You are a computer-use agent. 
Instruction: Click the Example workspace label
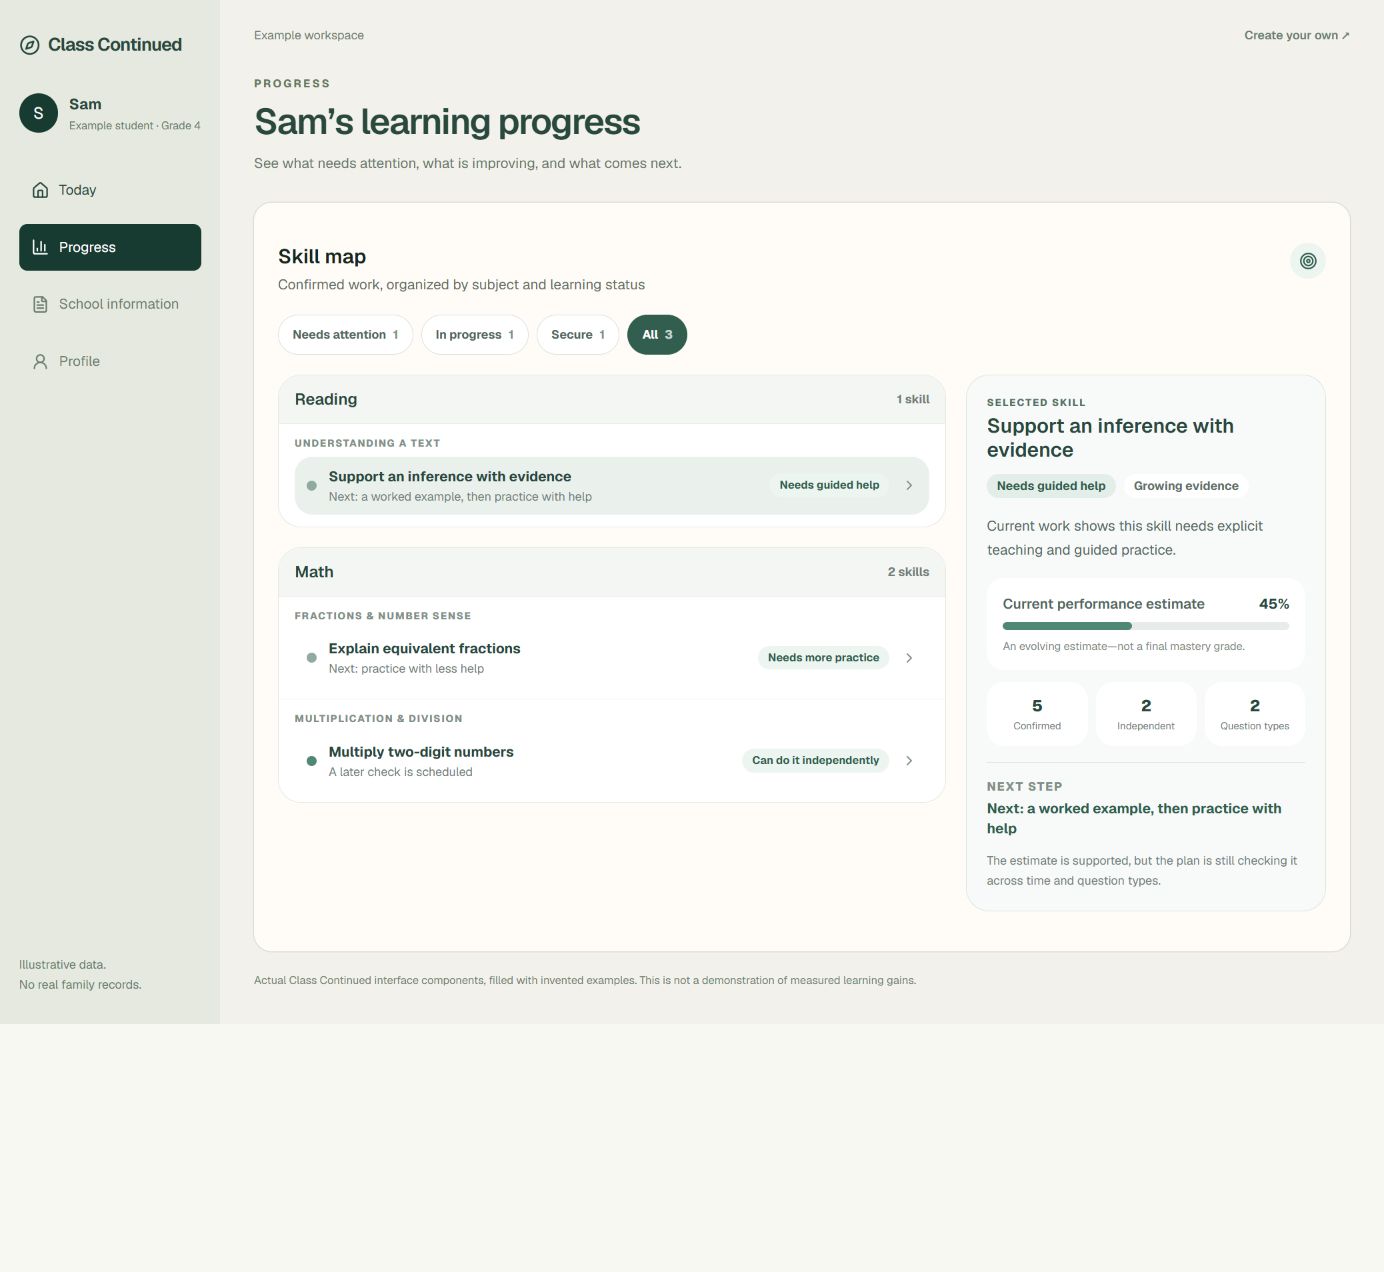click(309, 35)
